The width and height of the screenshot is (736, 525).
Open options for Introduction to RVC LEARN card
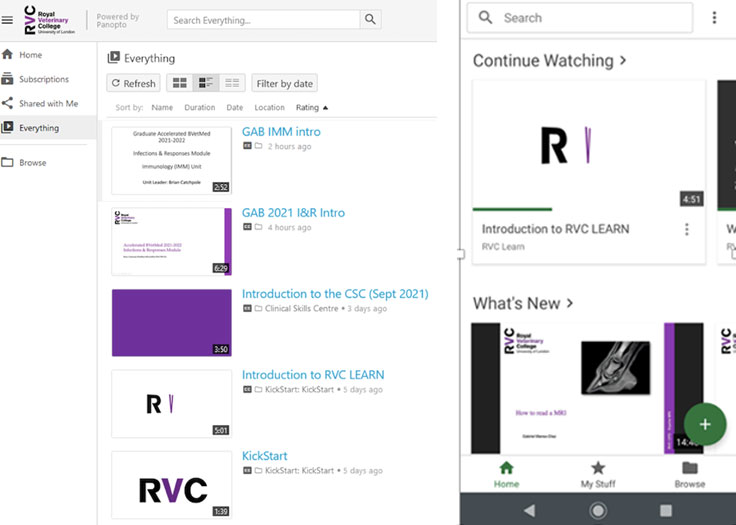687,229
